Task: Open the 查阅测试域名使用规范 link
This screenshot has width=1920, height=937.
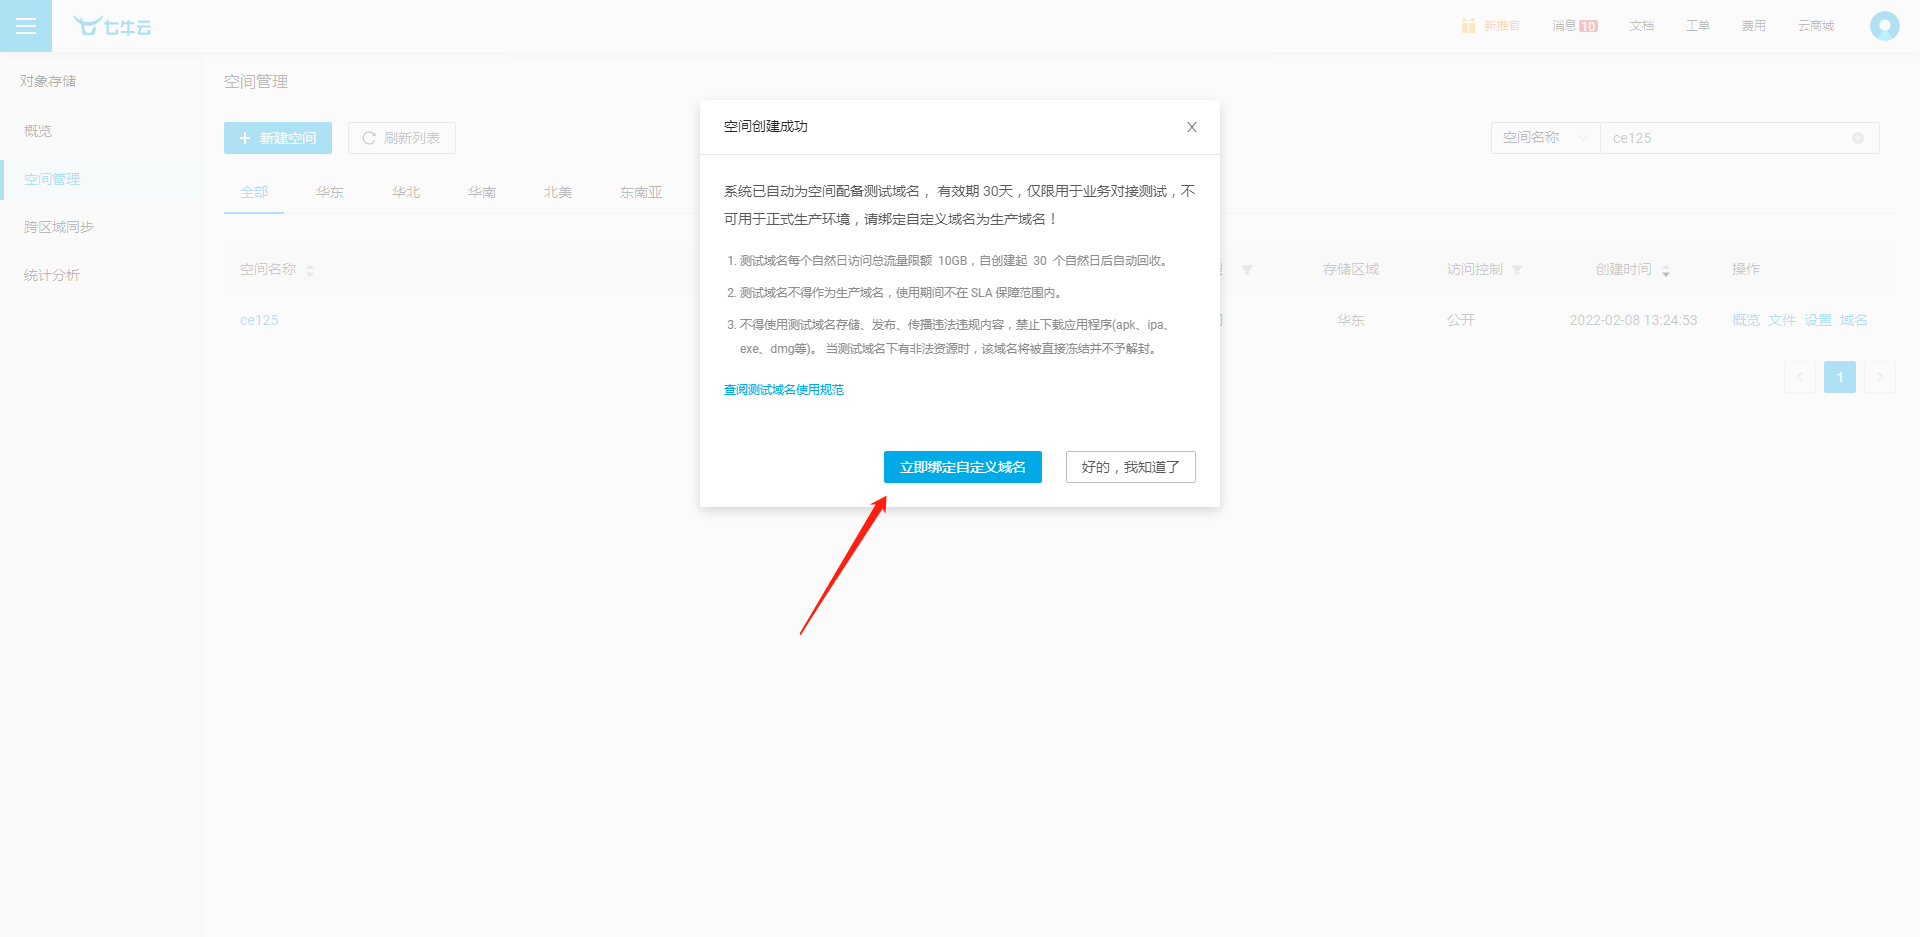Action: (x=783, y=390)
